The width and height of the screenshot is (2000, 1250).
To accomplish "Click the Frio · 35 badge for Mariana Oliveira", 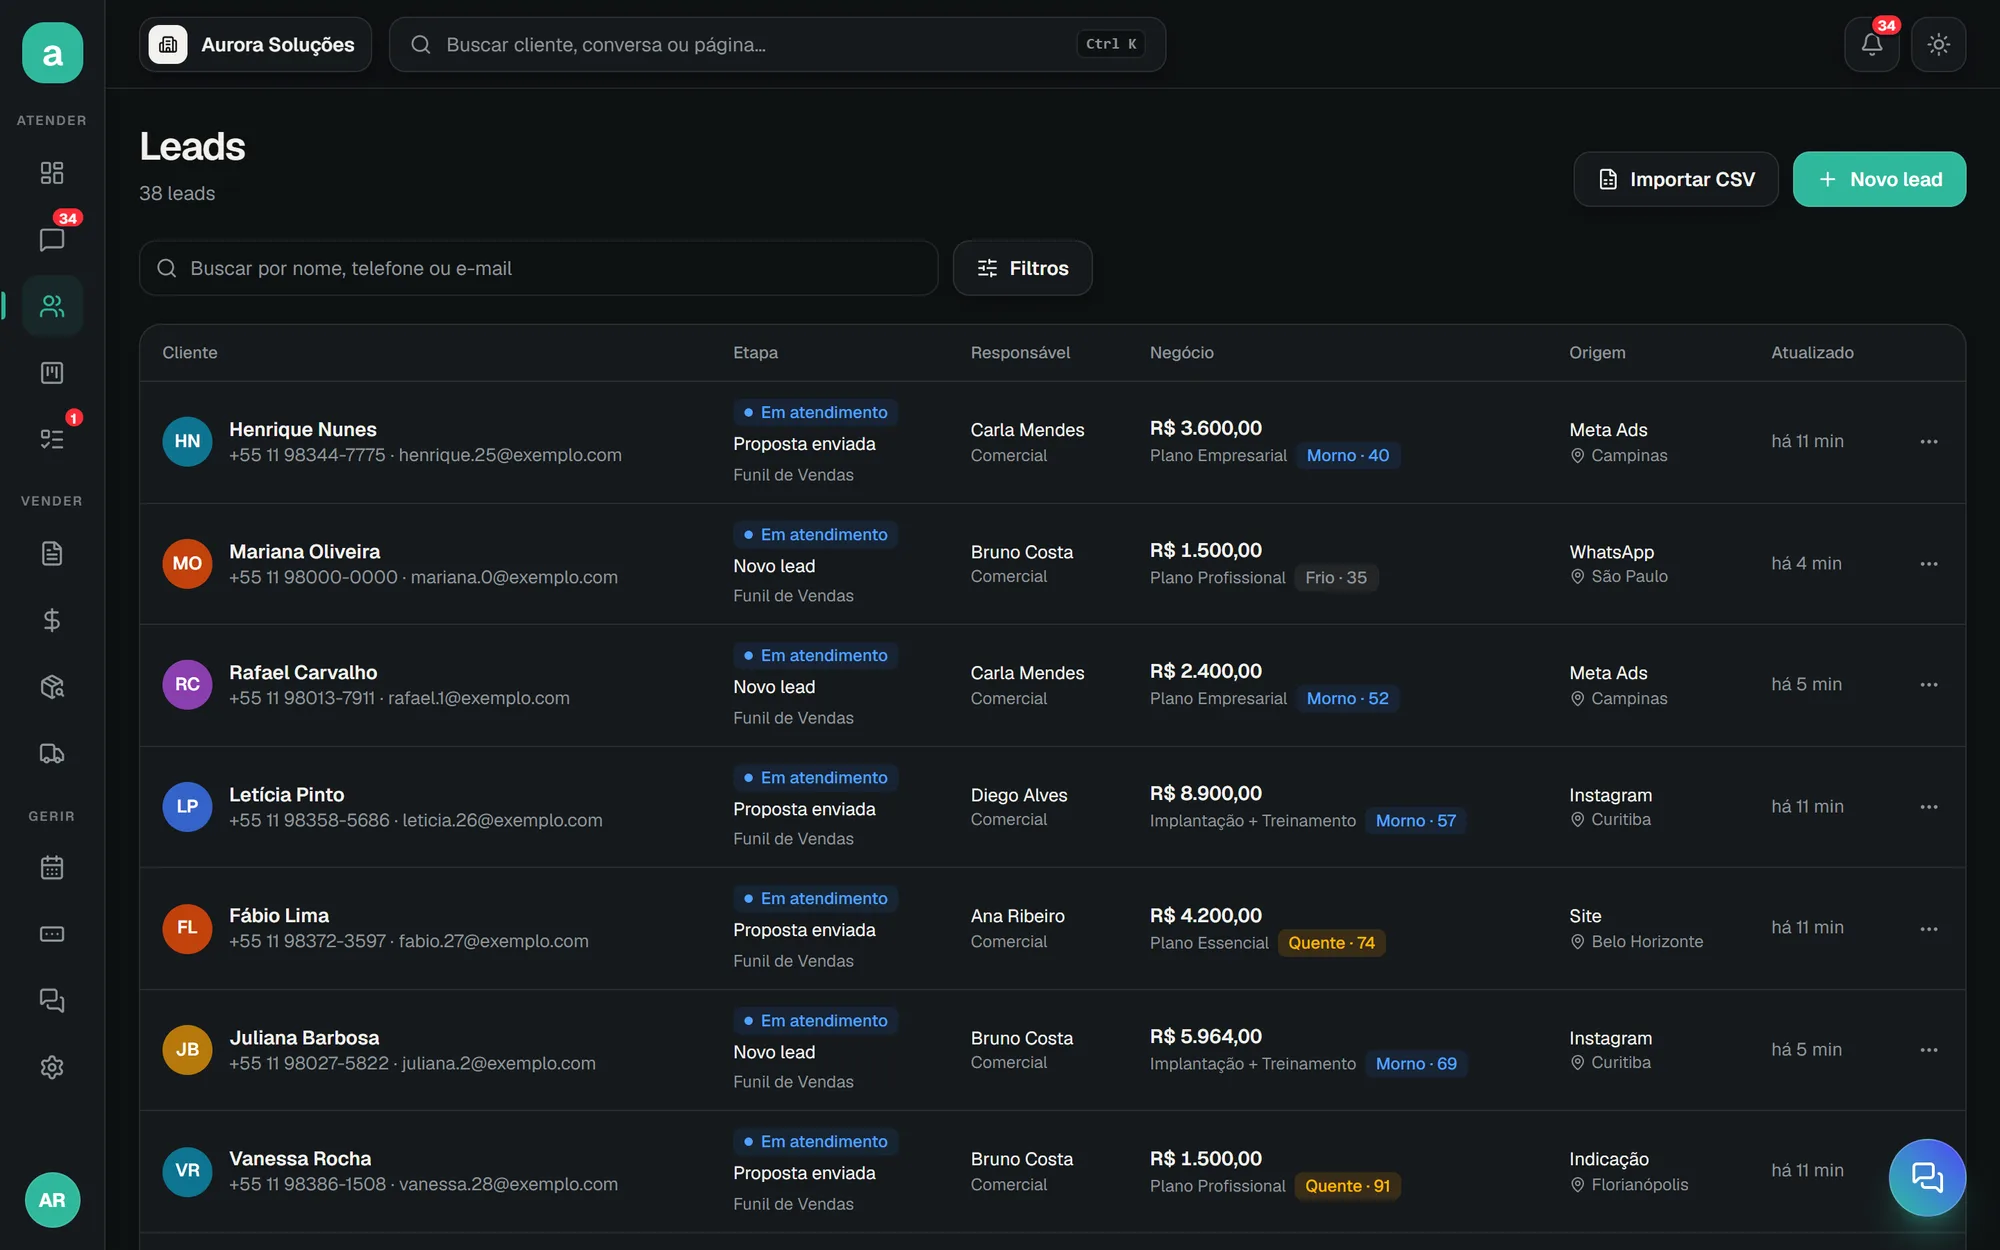I will (1335, 578).
